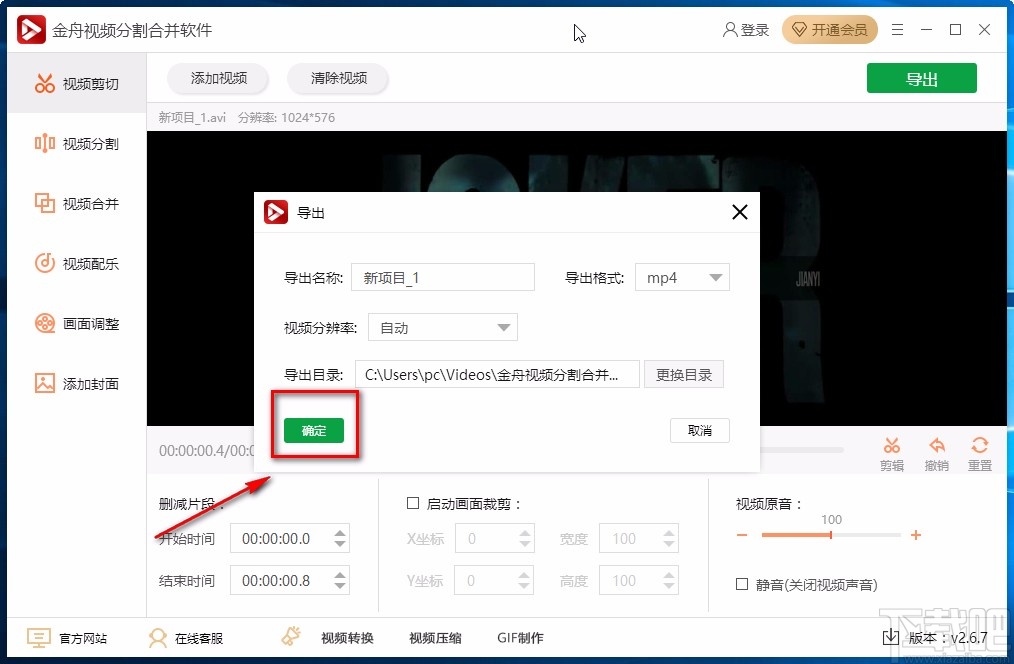This screenshot has width=1014, height=664.
Task: Click the app logo in the title bar
Action: (x=31, y=30)
